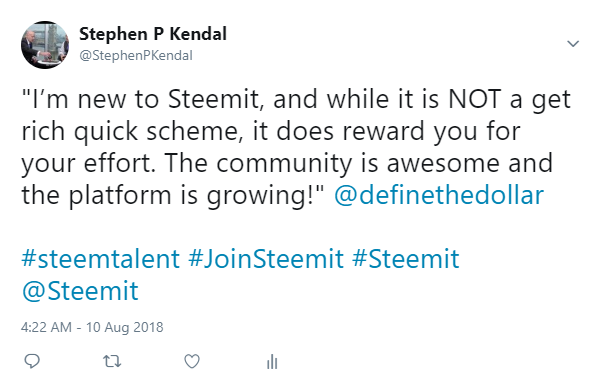Click the reply speech bubble icon
This screenshot has width=609, height=383.
click(x=32, y=361)
